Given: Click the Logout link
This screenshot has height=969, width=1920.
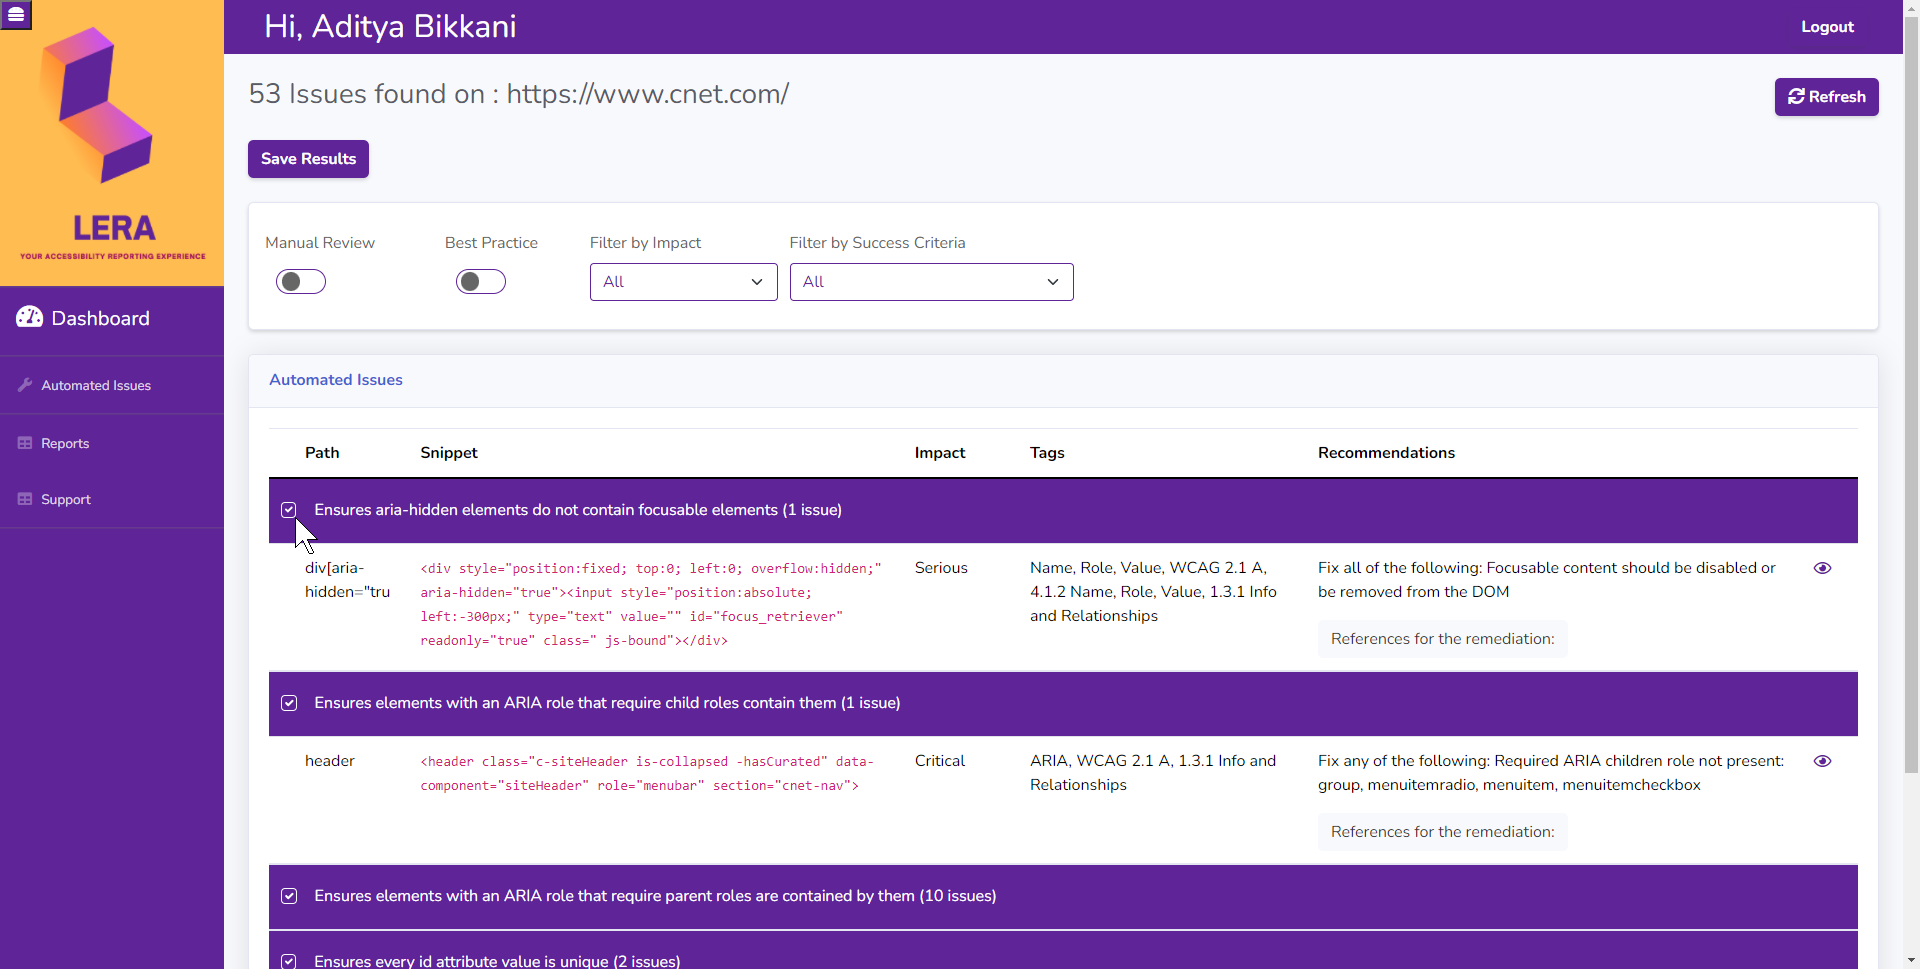Looking at the screenshot, I should [1827, 27].
